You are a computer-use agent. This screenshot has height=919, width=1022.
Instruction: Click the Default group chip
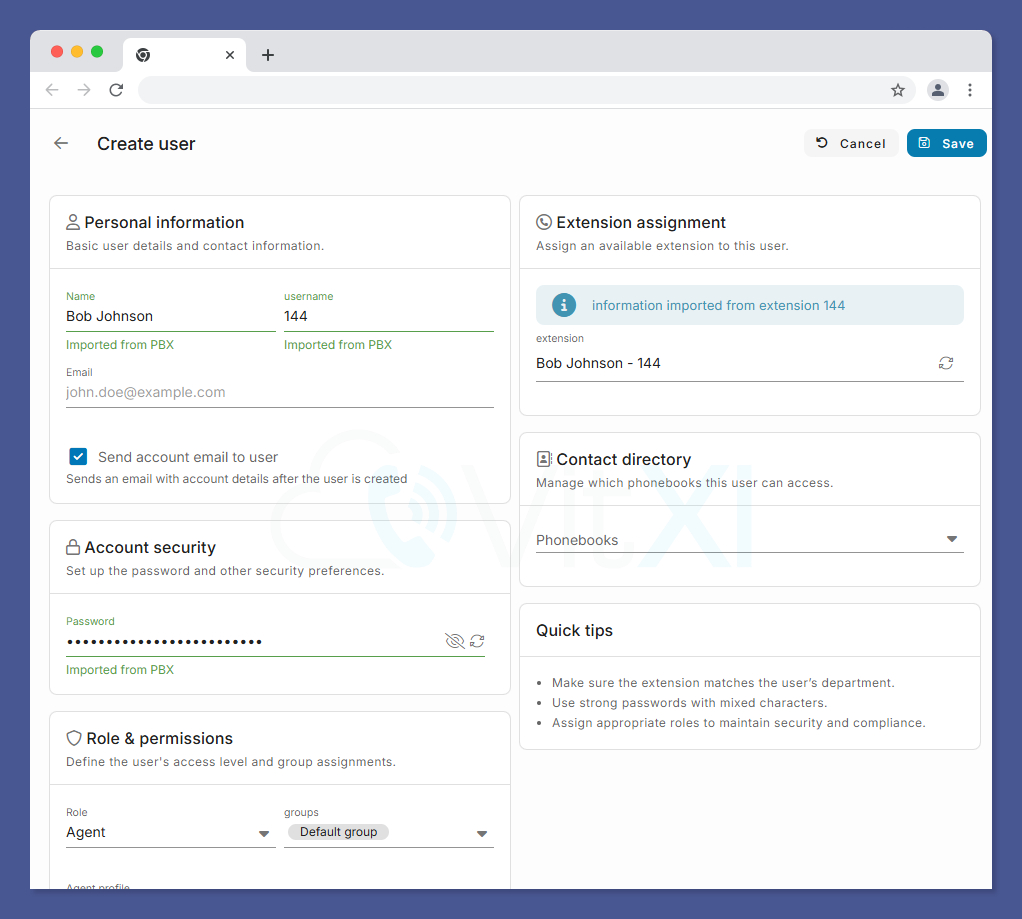click(338, 832)
